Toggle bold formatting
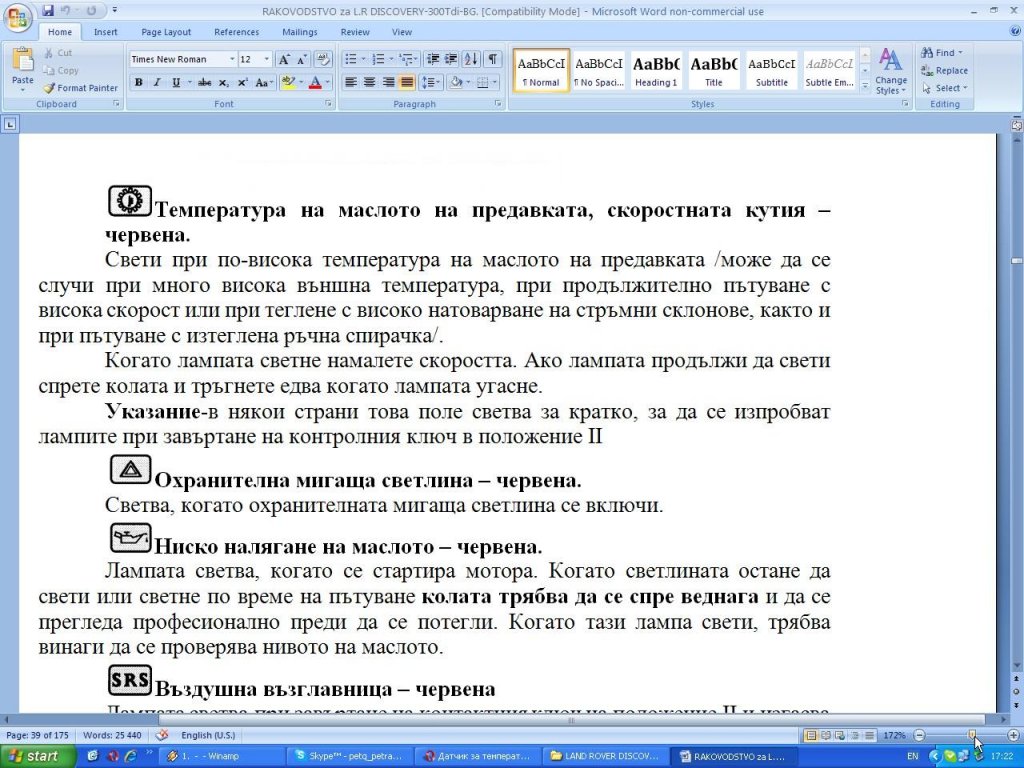The height and width of the screenshot is (768, 1024). (x=139, y=82)
